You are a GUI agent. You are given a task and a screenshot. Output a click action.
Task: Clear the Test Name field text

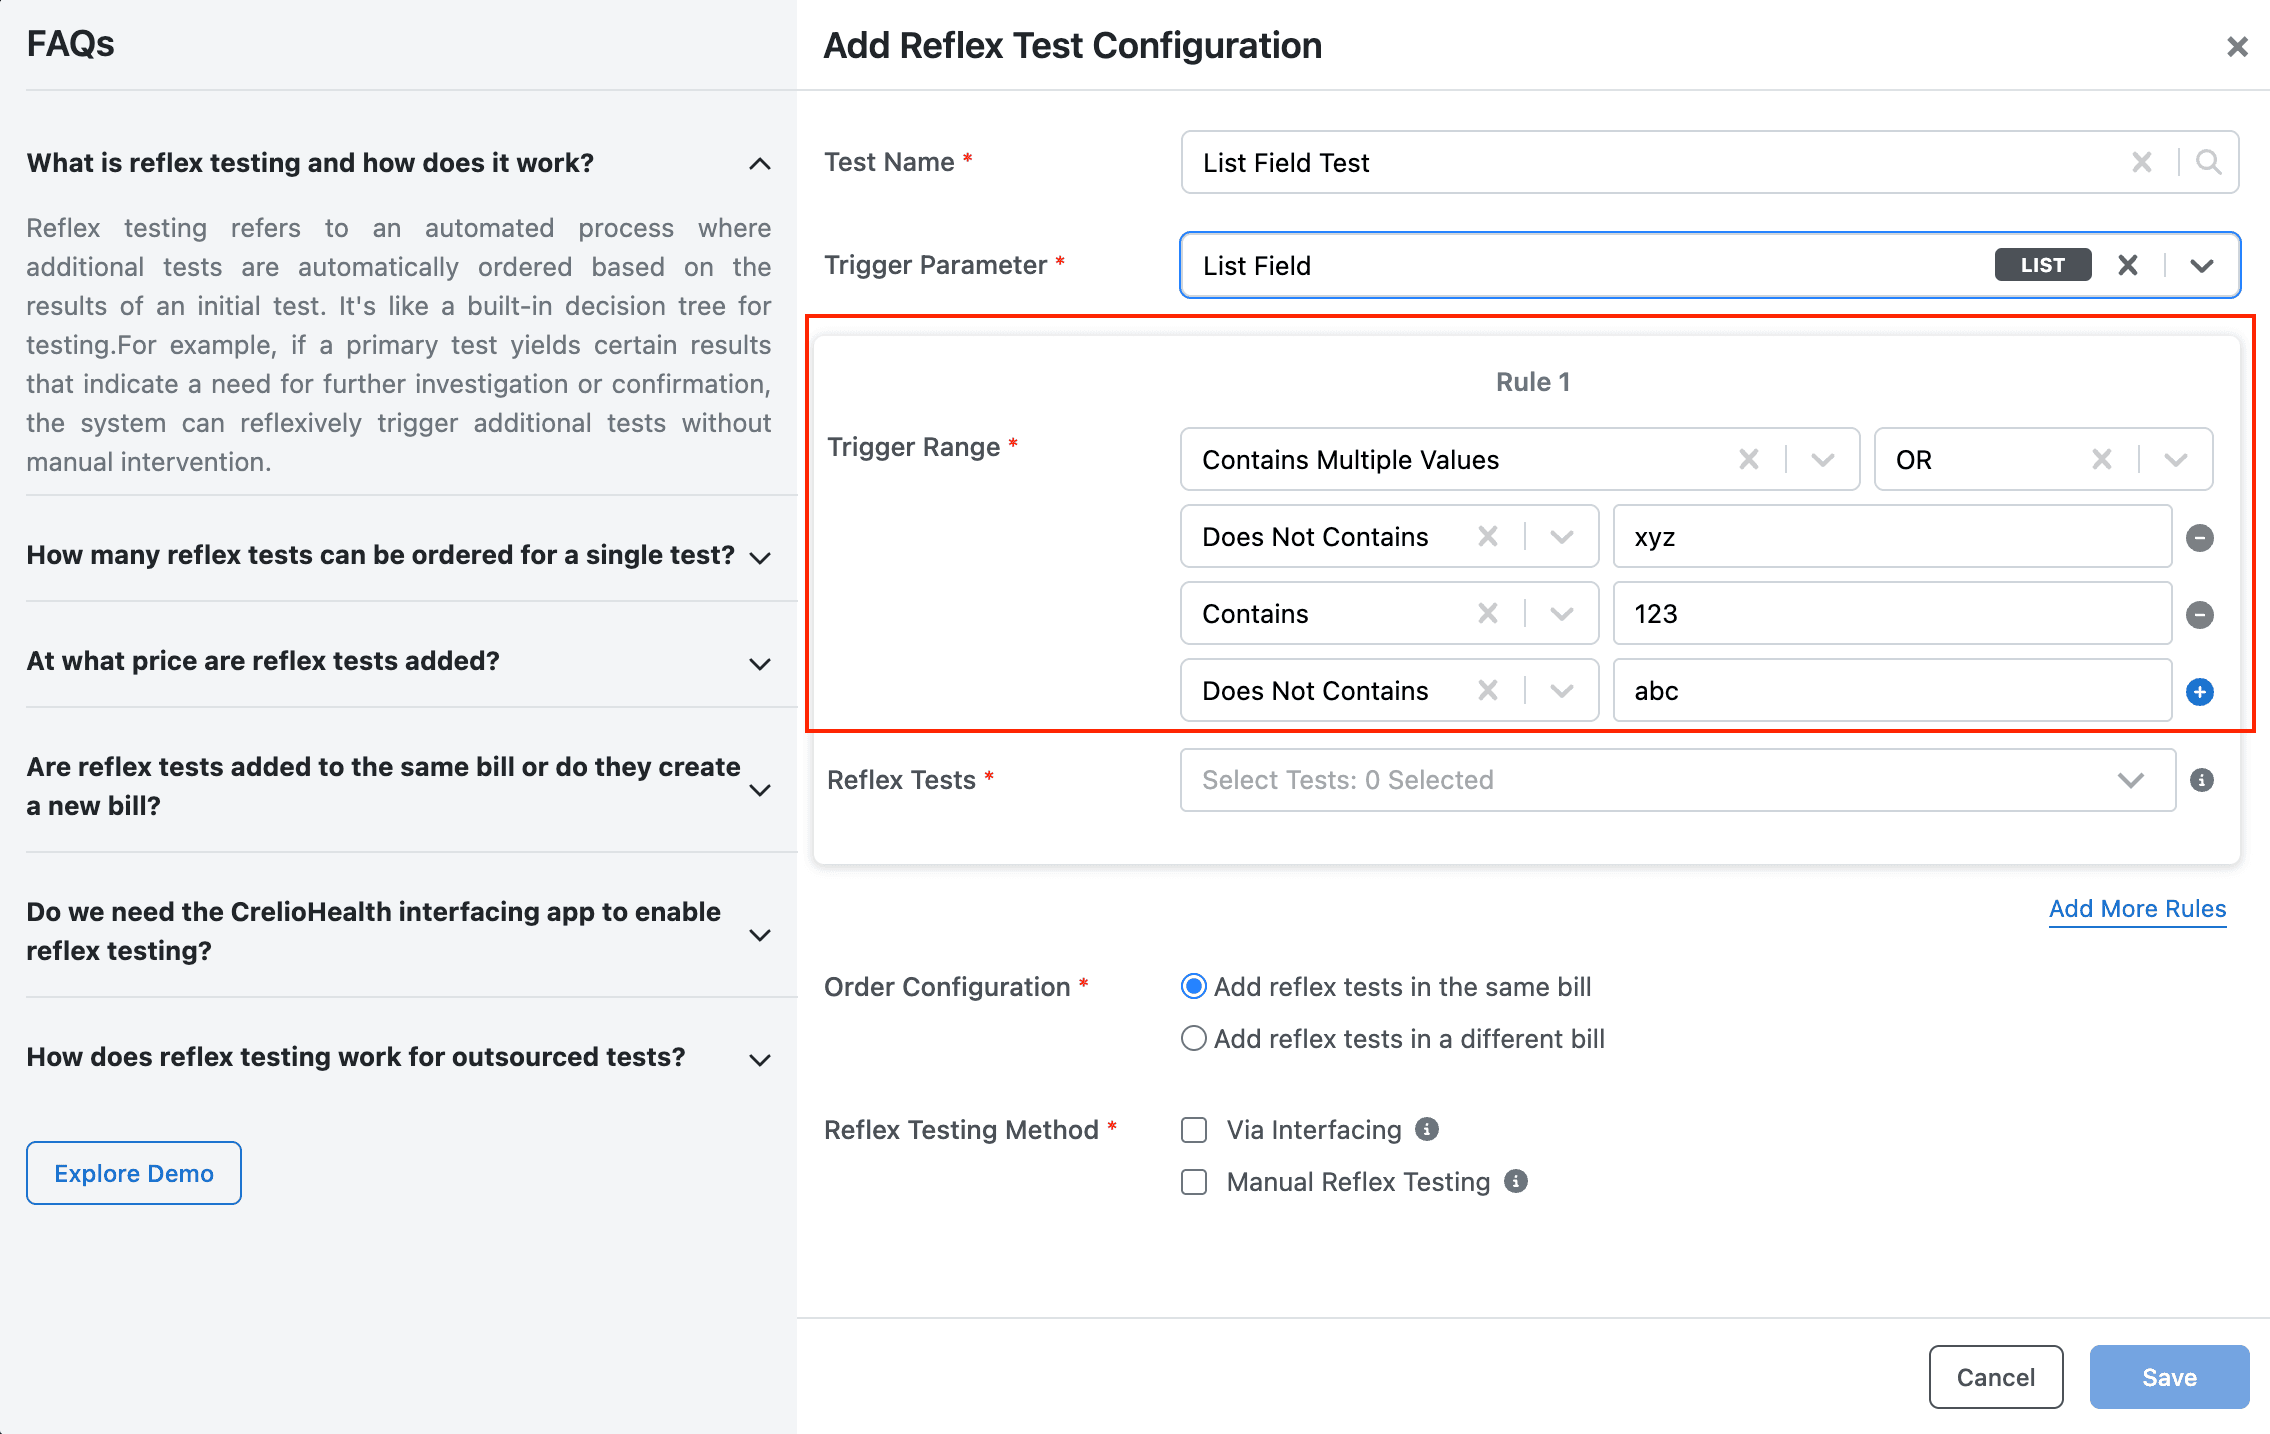2141,162
